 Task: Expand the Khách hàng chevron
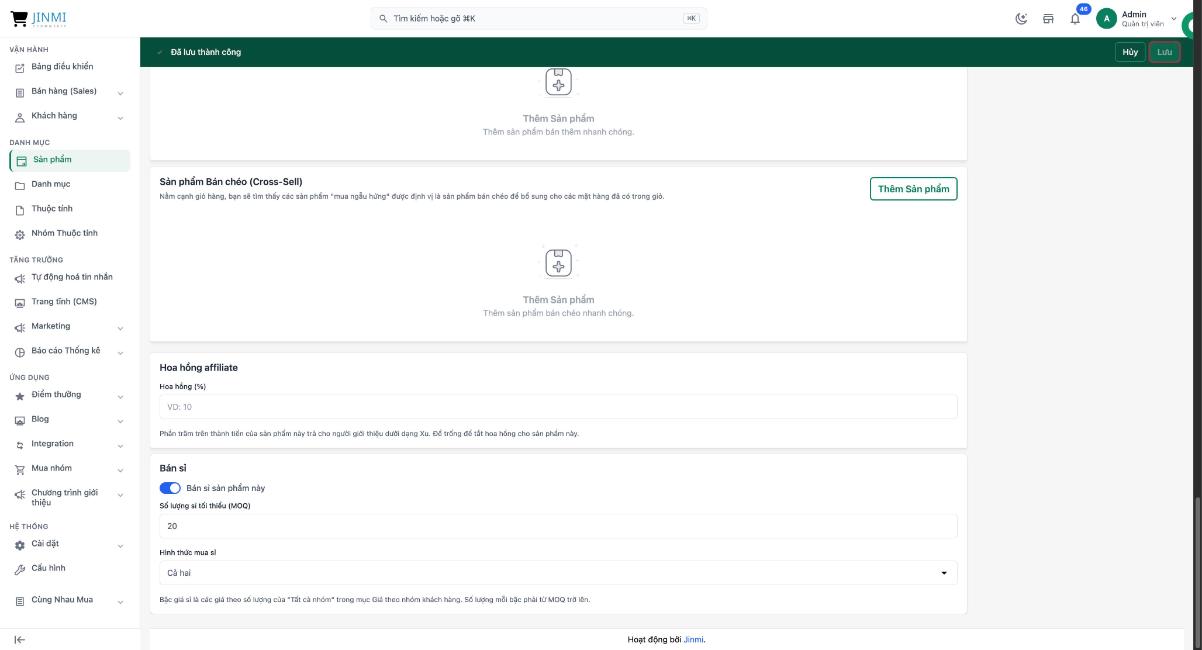click(x=120, y=117)
